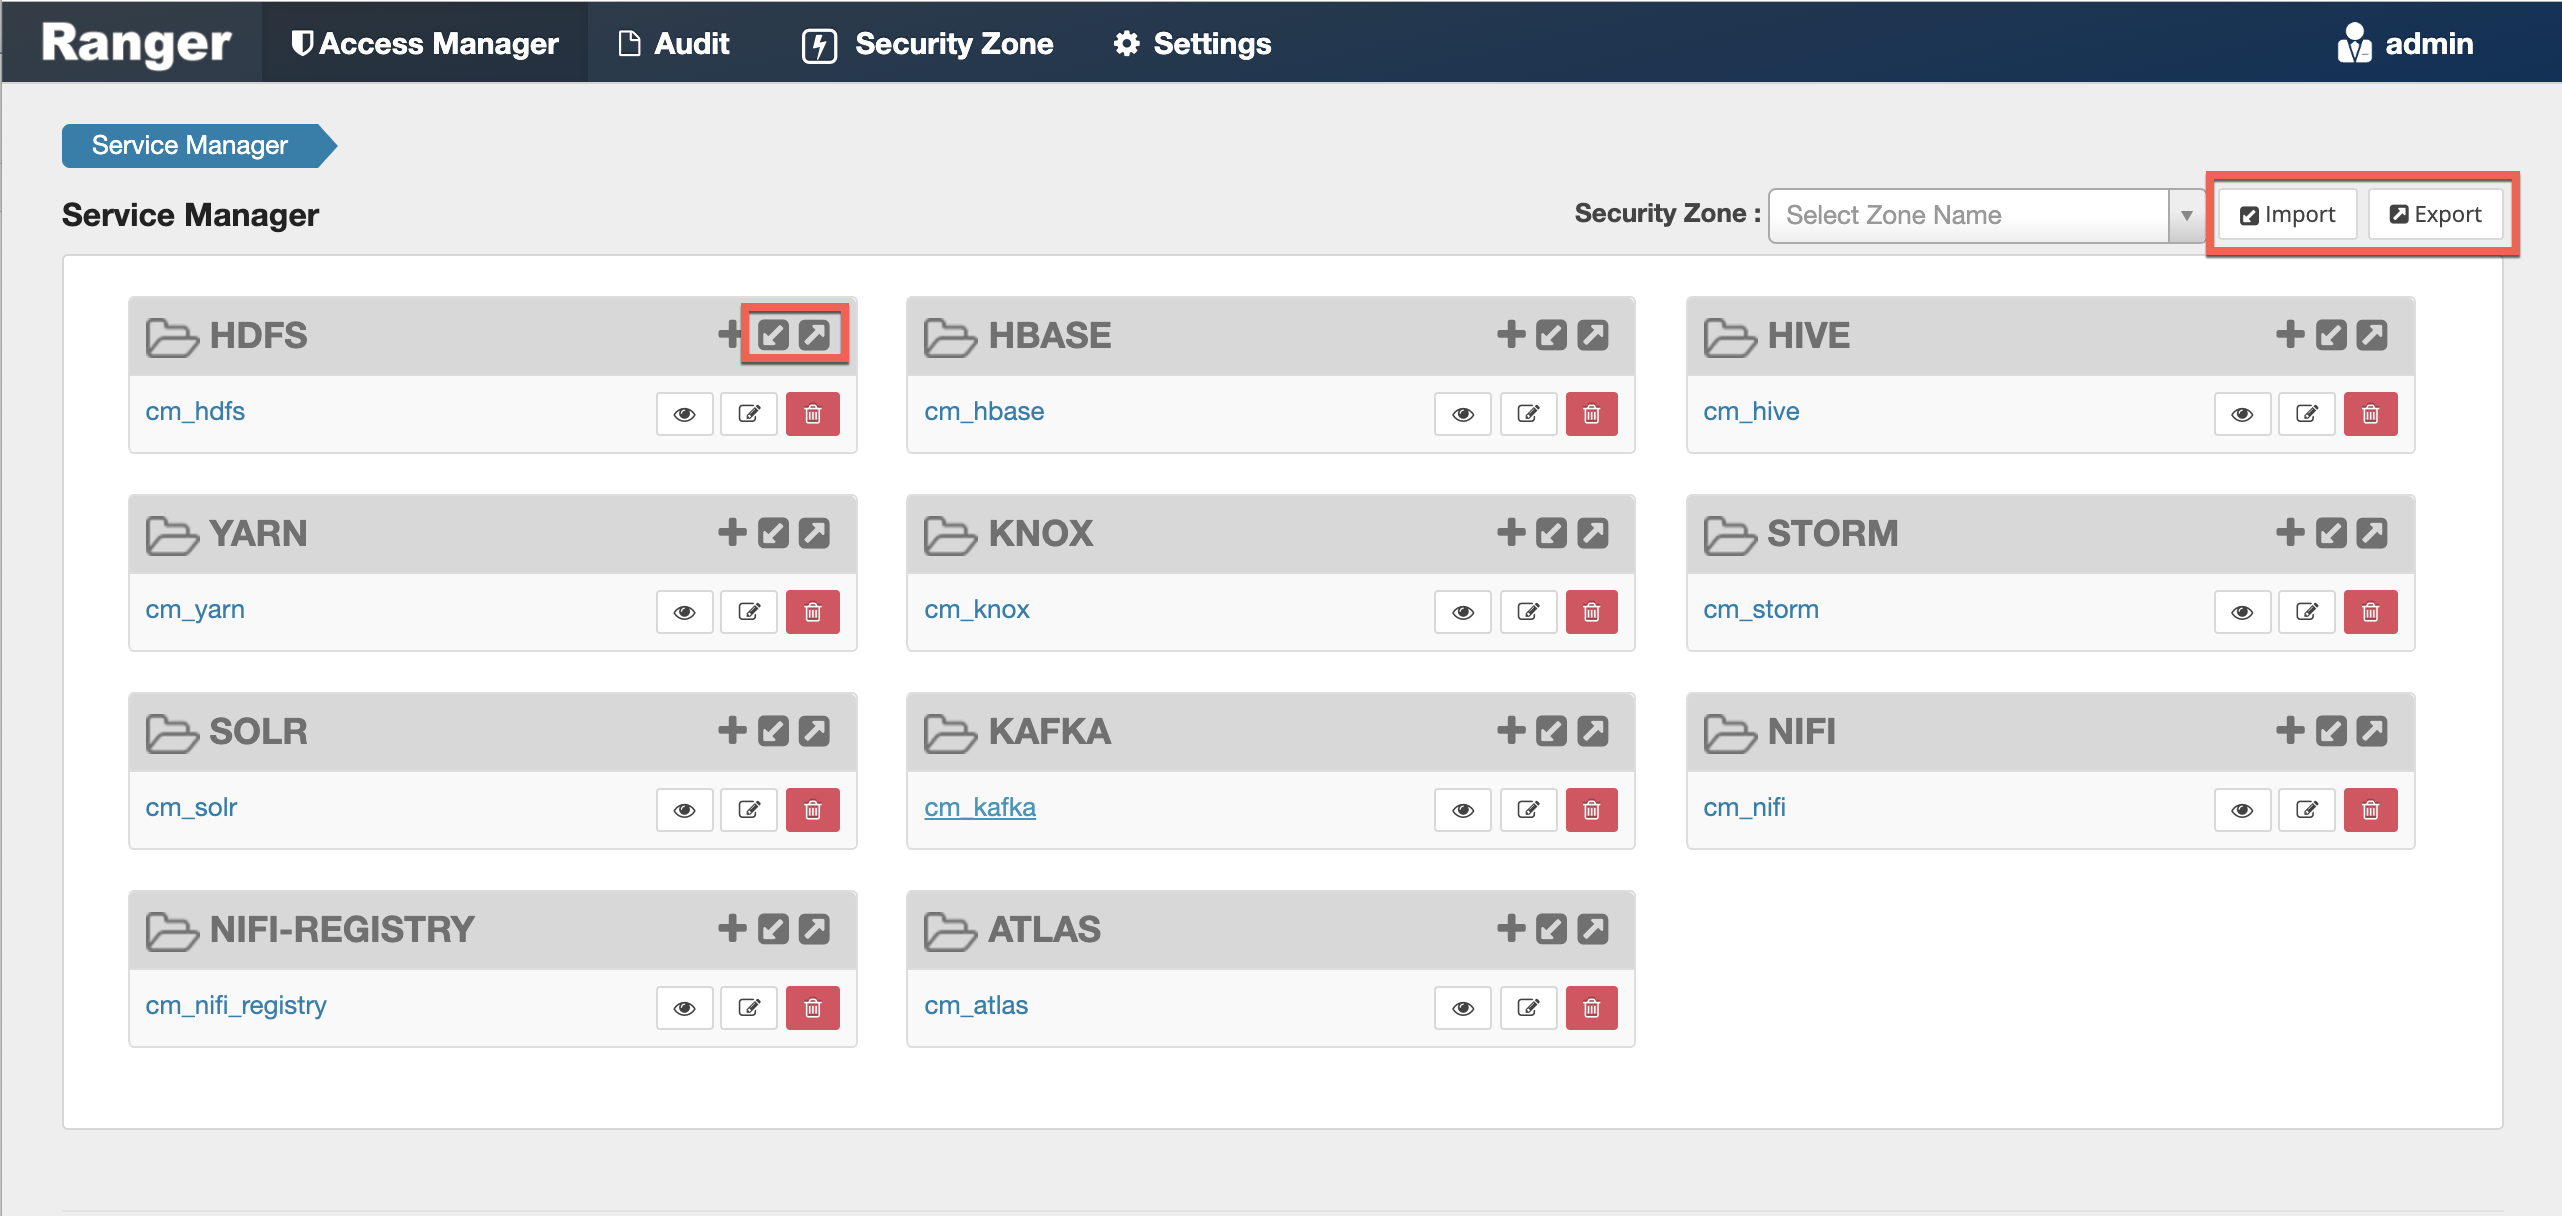View cm_hive service details eye icon
Screen dimensions: 2562x1216
(2243, 414)
